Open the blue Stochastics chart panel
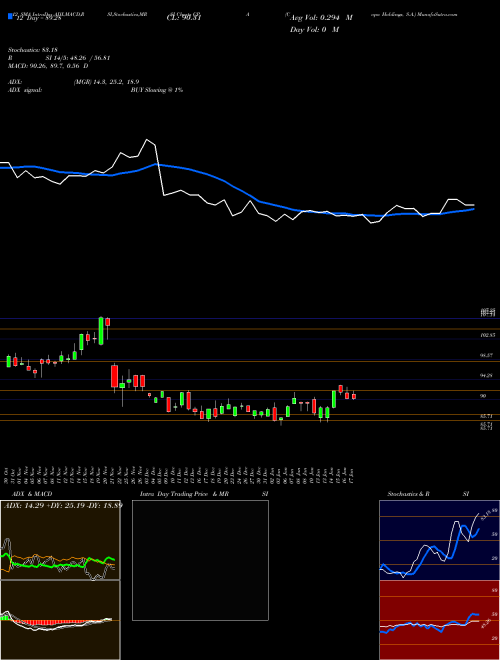 439,540
